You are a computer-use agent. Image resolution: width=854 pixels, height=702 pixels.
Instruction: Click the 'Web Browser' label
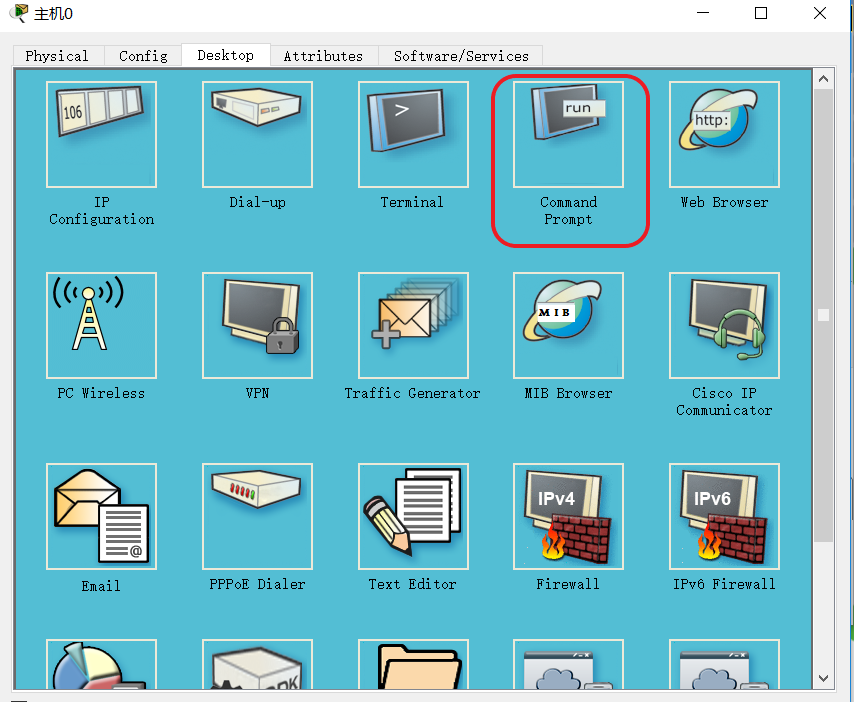724,202
